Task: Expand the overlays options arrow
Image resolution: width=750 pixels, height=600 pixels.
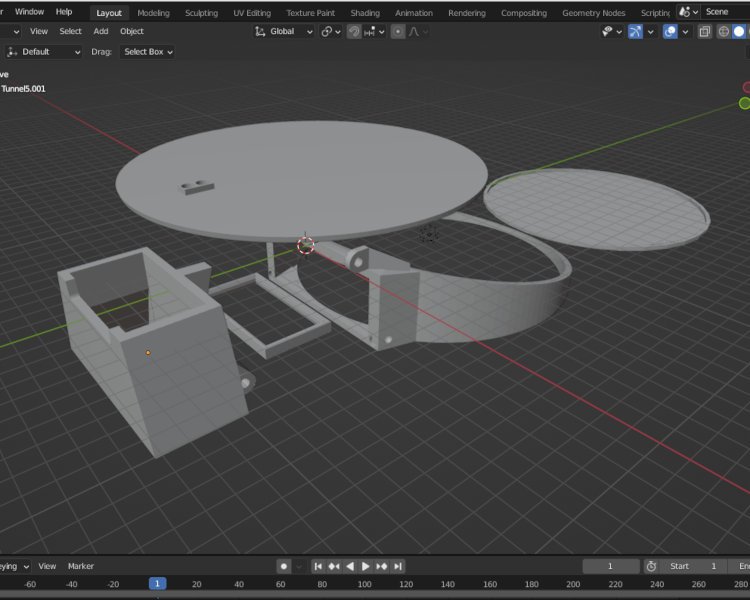Action: tap(685, 32)
